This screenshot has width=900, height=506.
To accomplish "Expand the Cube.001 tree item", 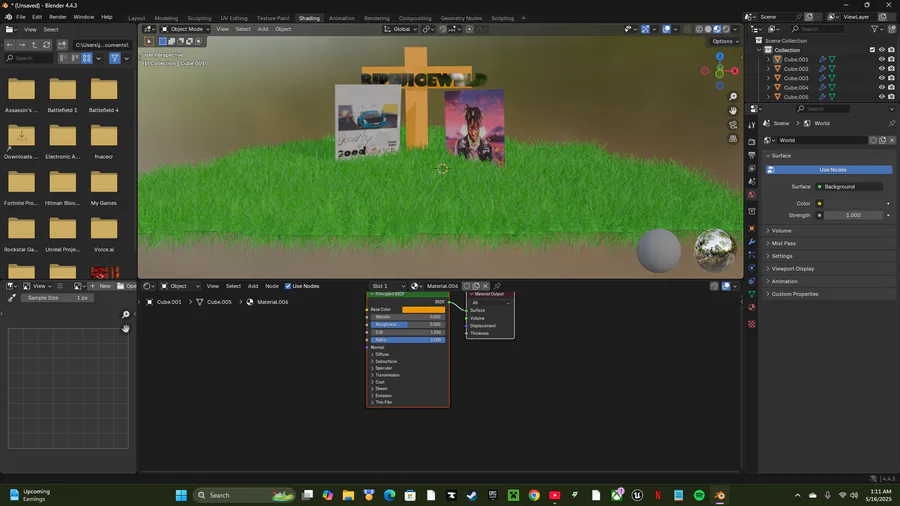I will [769, 59].
